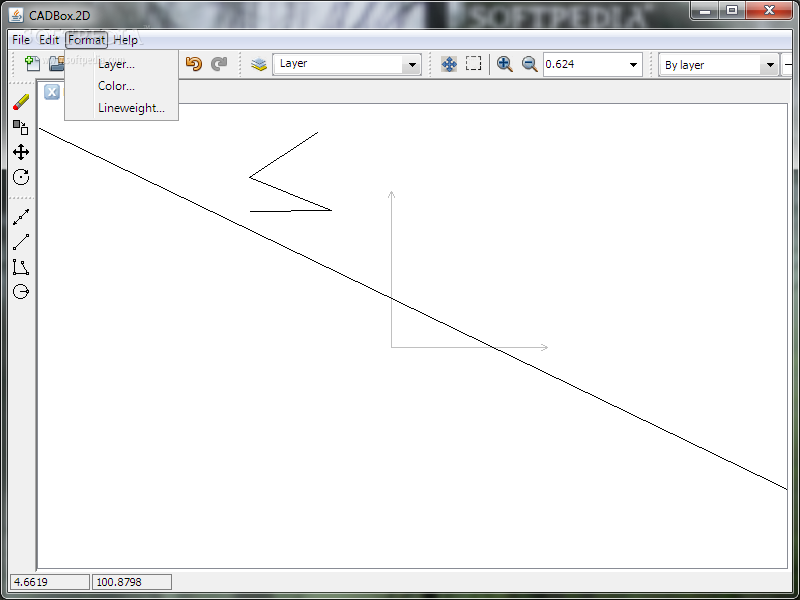
Task: Minimize the CADBox.2D window
Action: [x=705, y=10]
